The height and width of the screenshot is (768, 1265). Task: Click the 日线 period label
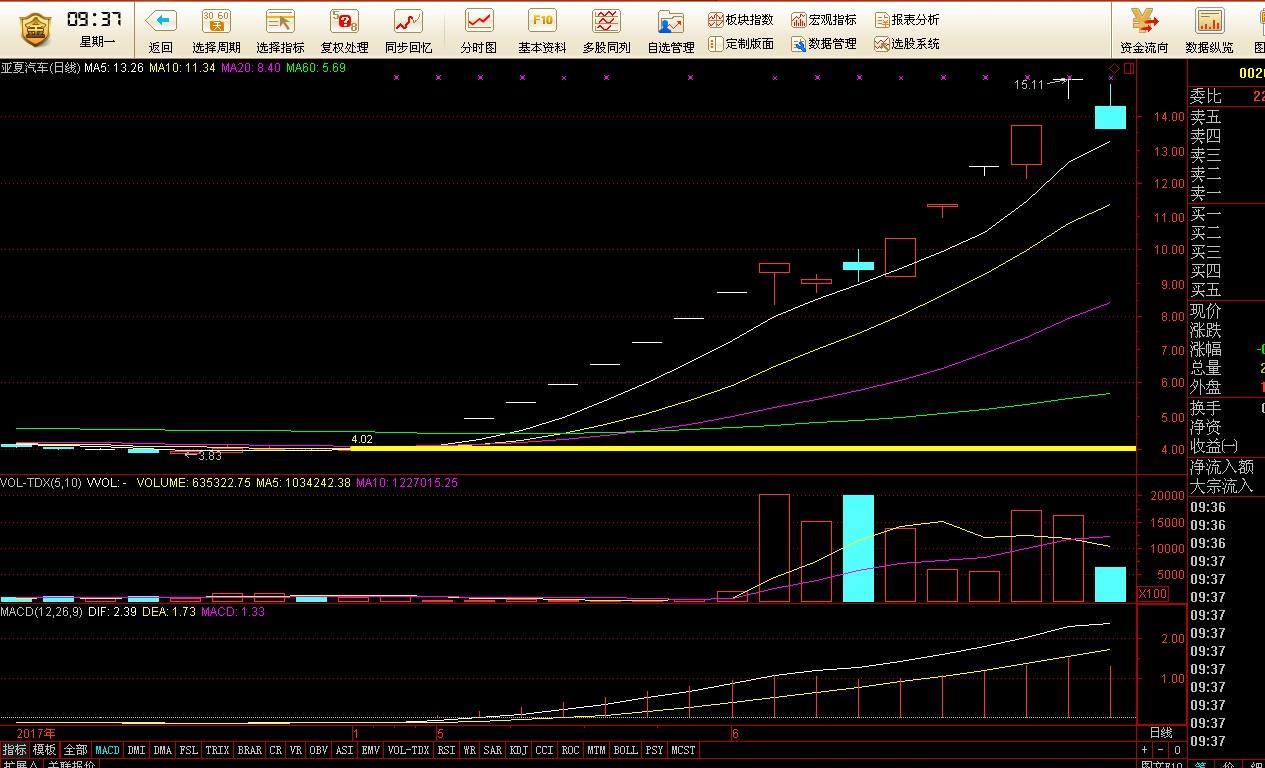pyautogui.click(x=1160, y=733)
